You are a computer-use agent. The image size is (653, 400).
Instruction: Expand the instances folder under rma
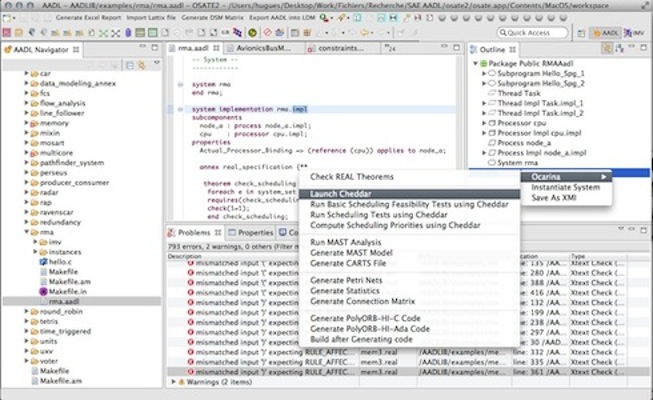[35, 252]
